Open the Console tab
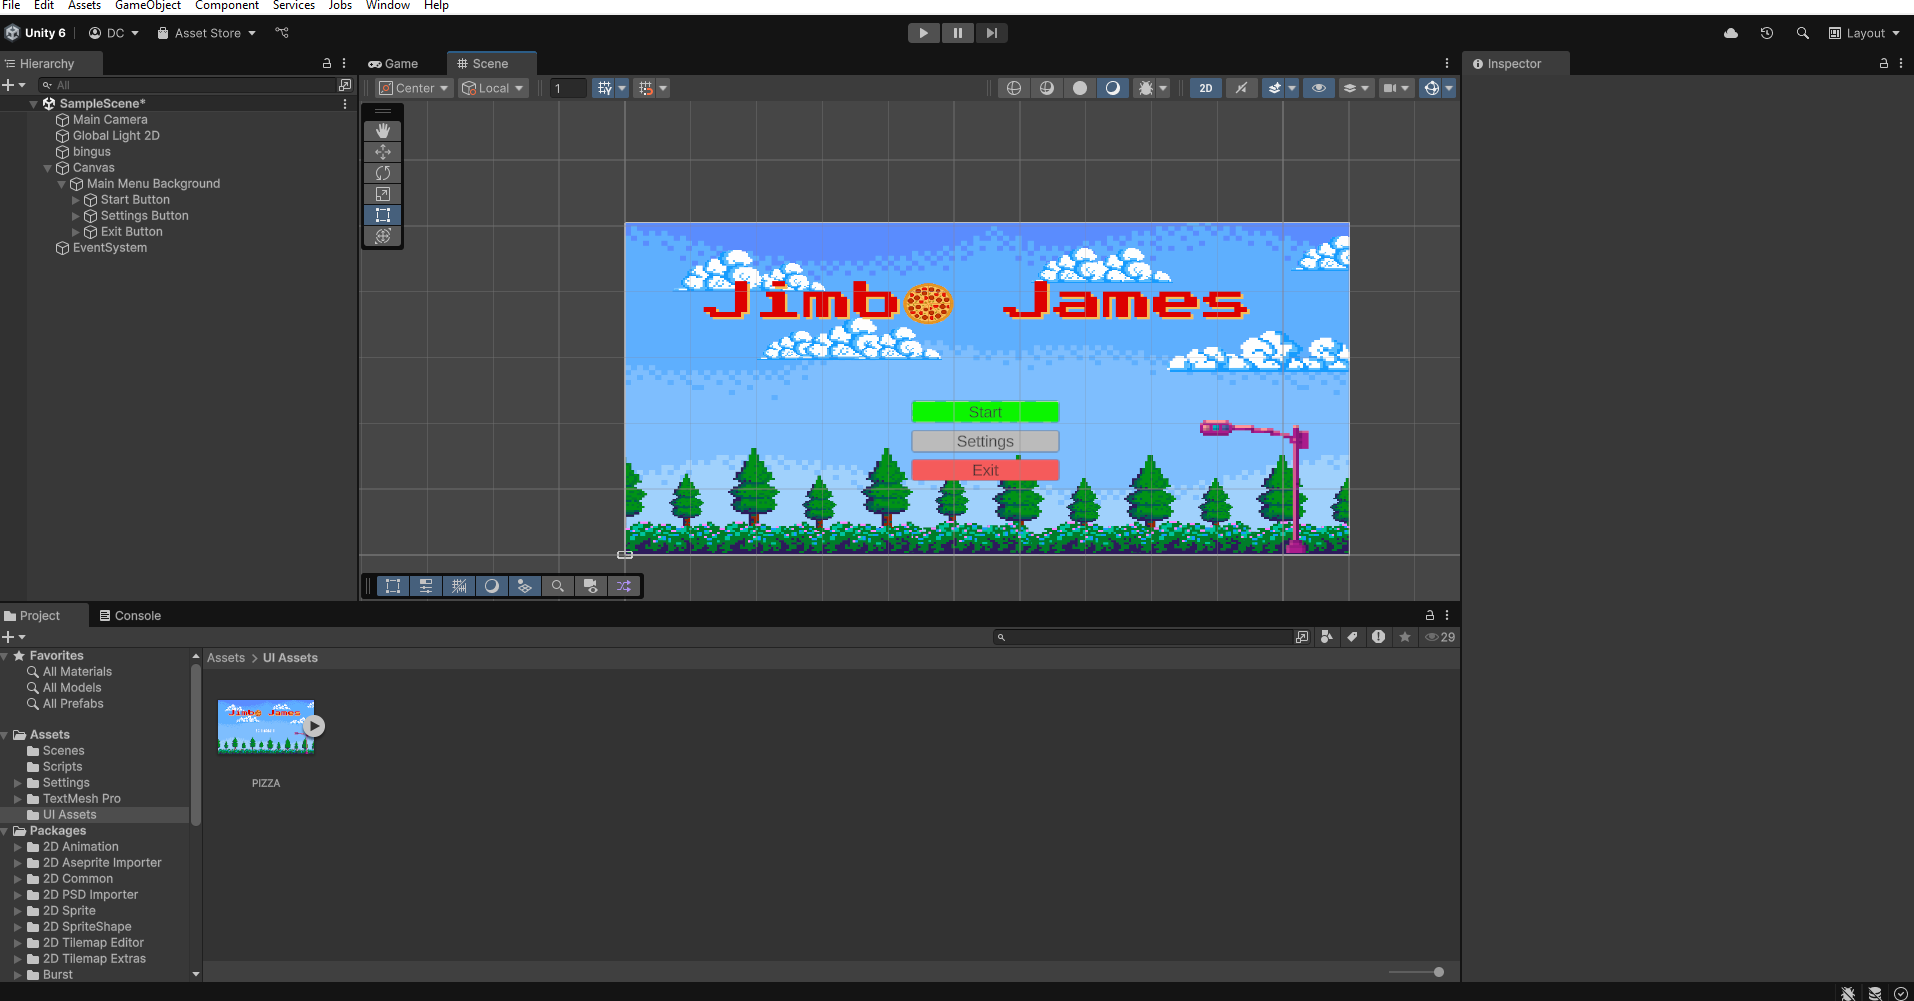Image resolution: width=1914 pixels, height=1001 pixels. (x=137, y=615)
